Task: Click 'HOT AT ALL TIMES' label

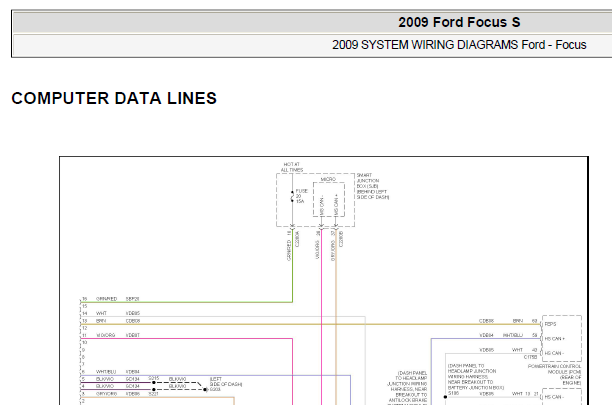Action: (x=292, y=167)
